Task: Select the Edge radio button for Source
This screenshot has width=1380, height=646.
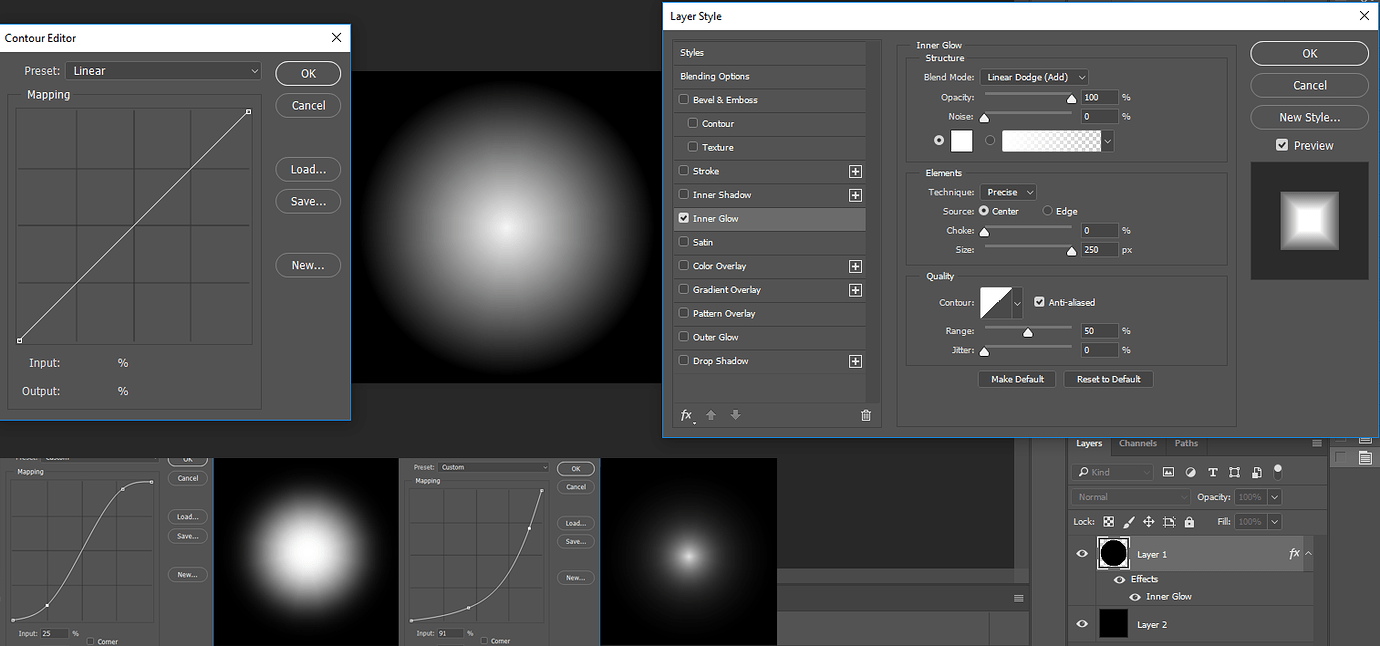Action: [1045, 211]
